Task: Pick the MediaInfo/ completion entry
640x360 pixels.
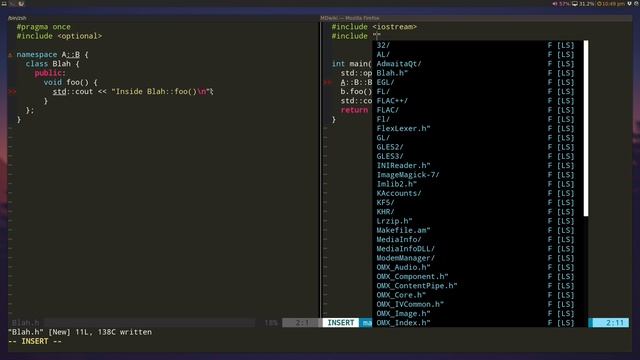Action: pyautogui.click(x=478, y=240)
